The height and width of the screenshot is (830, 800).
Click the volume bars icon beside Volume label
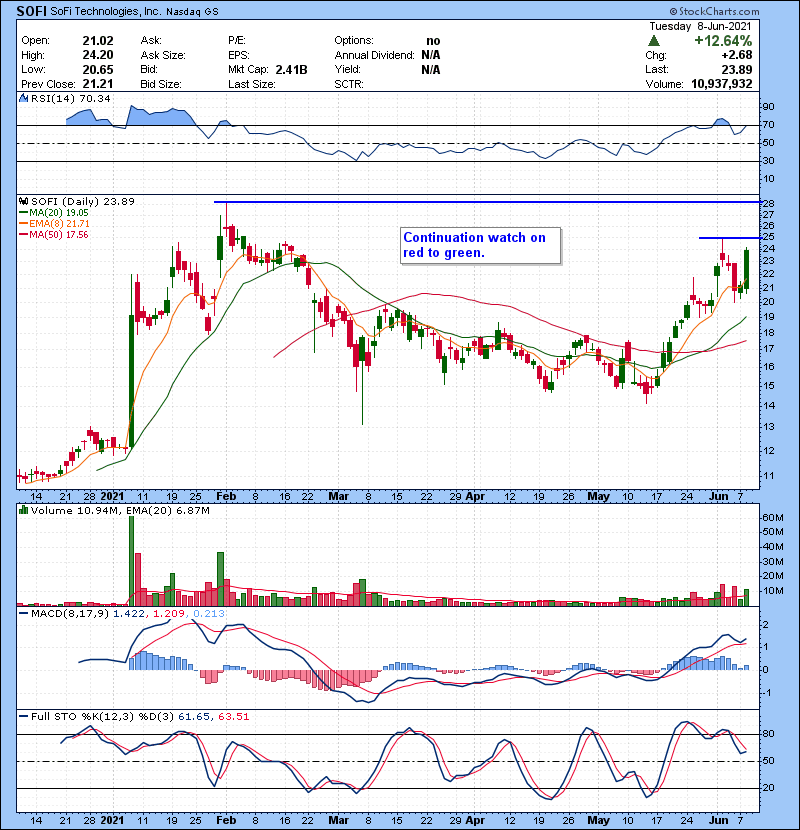pos(23,510)
